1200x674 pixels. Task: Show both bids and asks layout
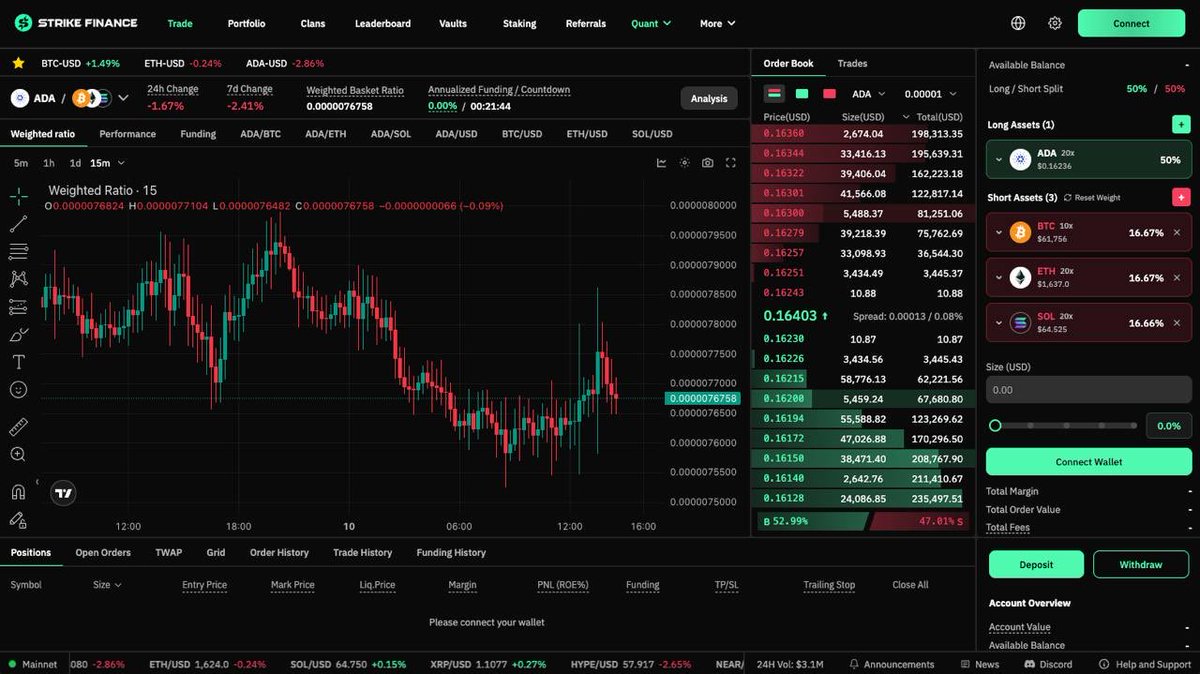774,94
